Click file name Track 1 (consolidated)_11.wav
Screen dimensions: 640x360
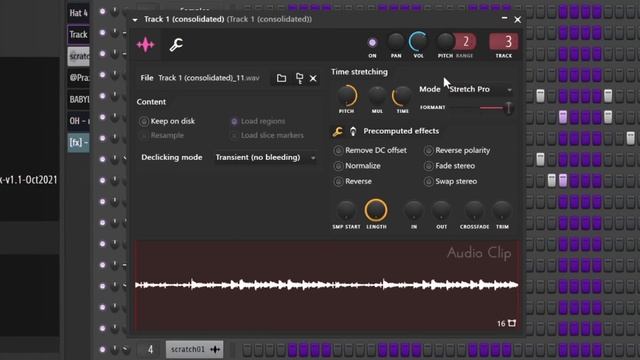(x=209, y=78)
